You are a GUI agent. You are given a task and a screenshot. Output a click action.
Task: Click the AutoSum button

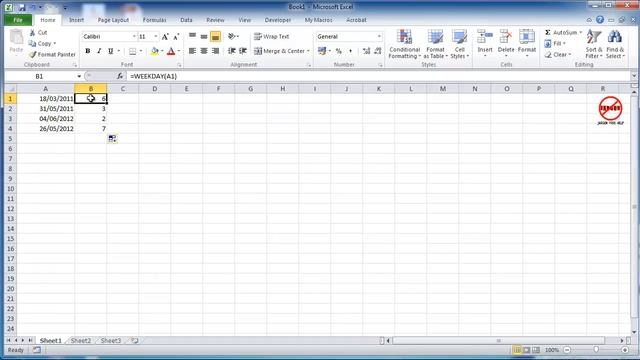click(x=561, y=32)
